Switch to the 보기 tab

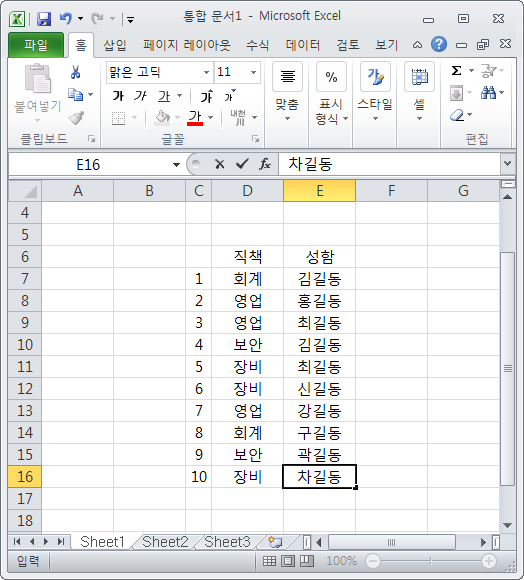(x=386, y=45)
